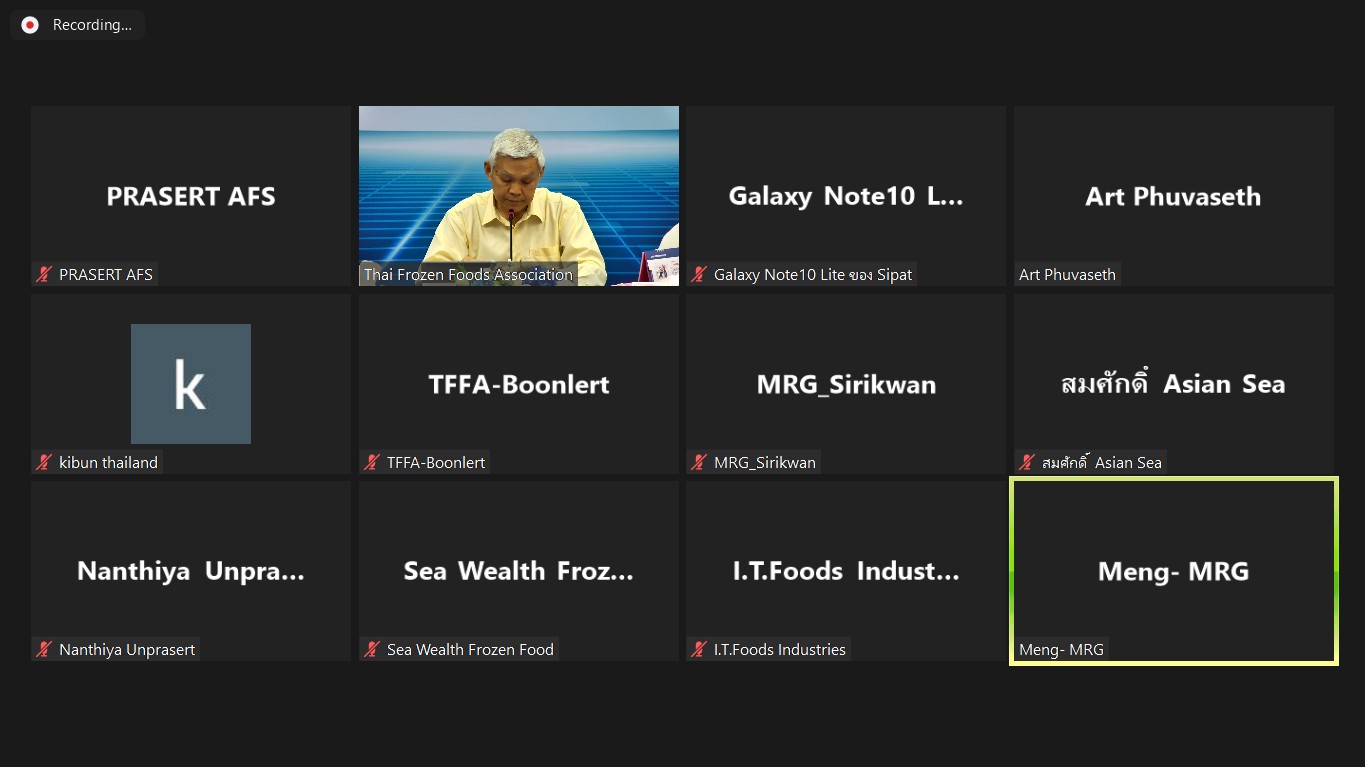Click I.T.Foods Industries' muted microphone icon

click(699, 650)
